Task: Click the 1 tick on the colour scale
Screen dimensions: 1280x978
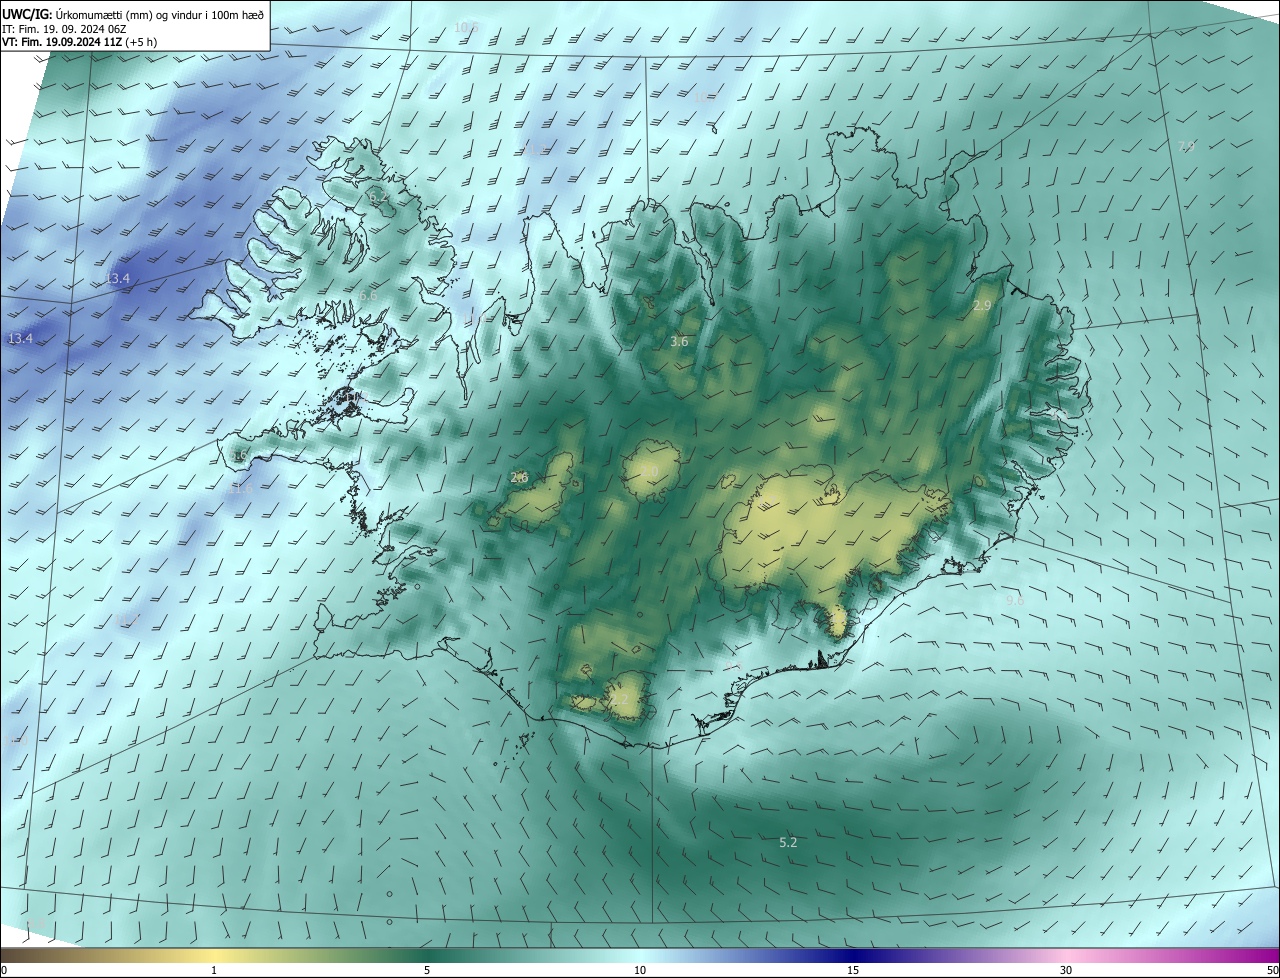Action: pos(215,971)
